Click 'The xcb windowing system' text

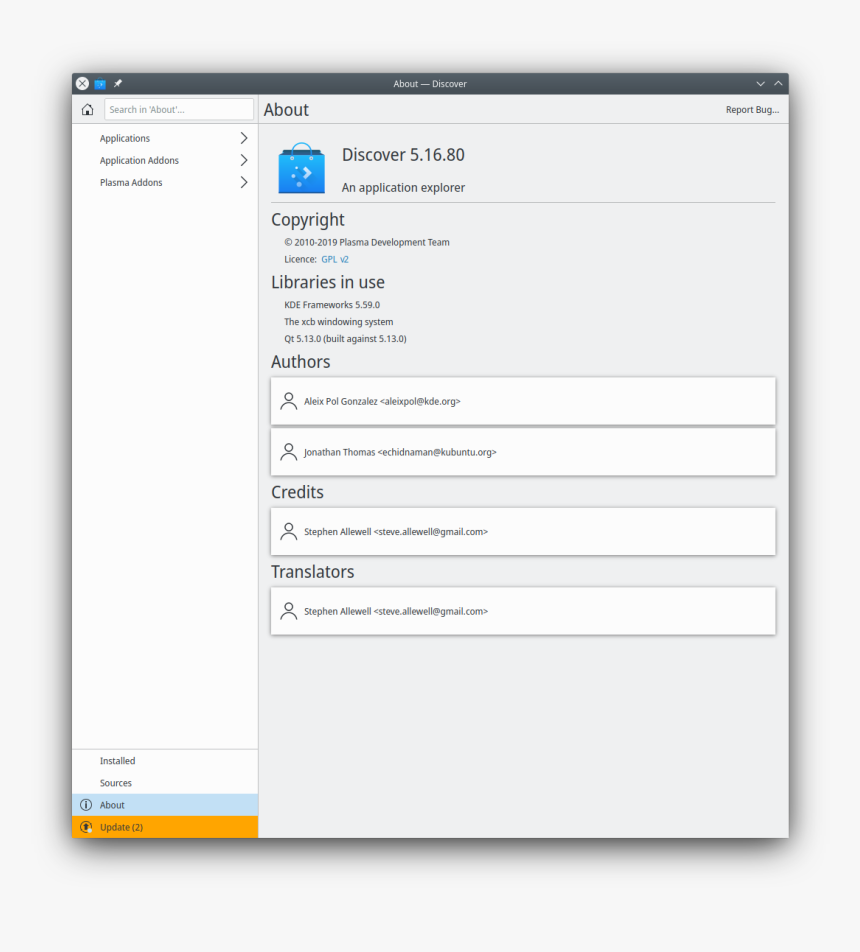click(x=338, y=322)
